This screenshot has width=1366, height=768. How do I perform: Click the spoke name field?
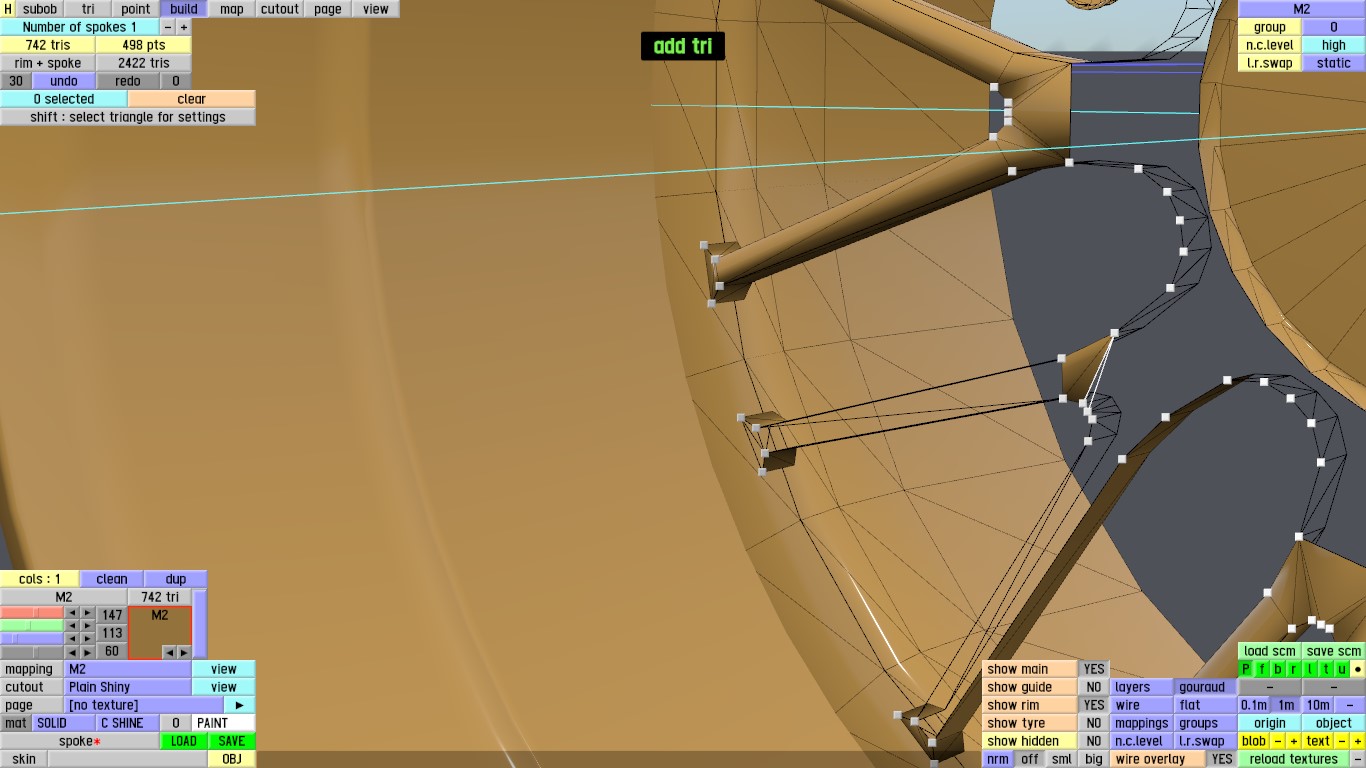(x=80, y=741)
